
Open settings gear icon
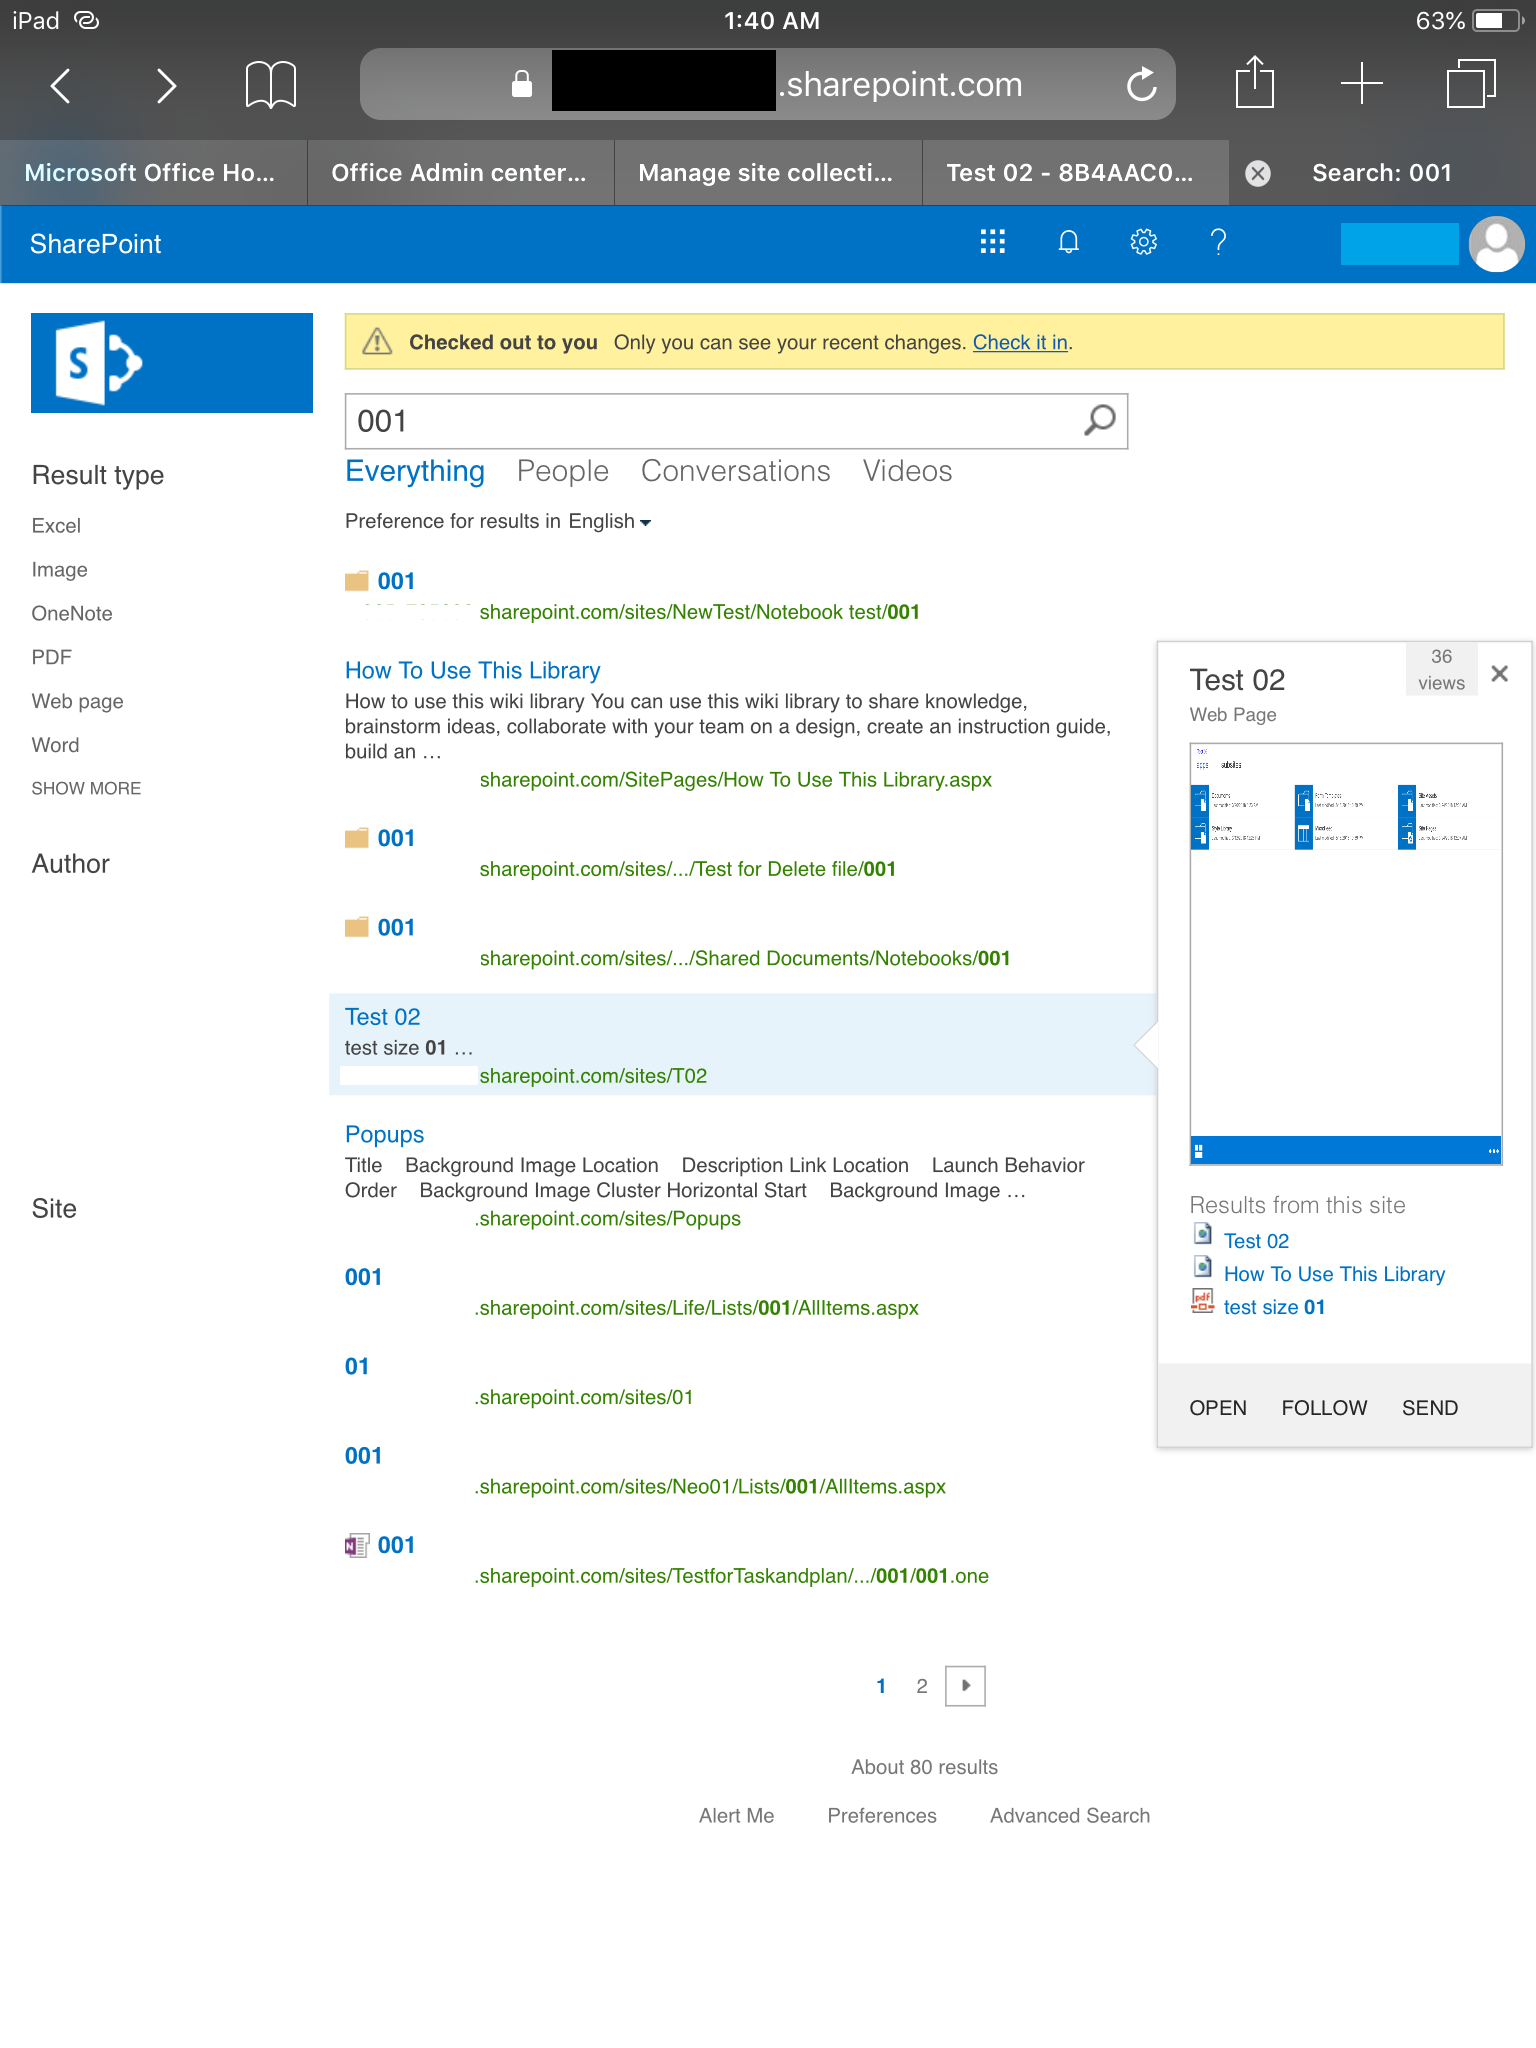point(1143,242)
